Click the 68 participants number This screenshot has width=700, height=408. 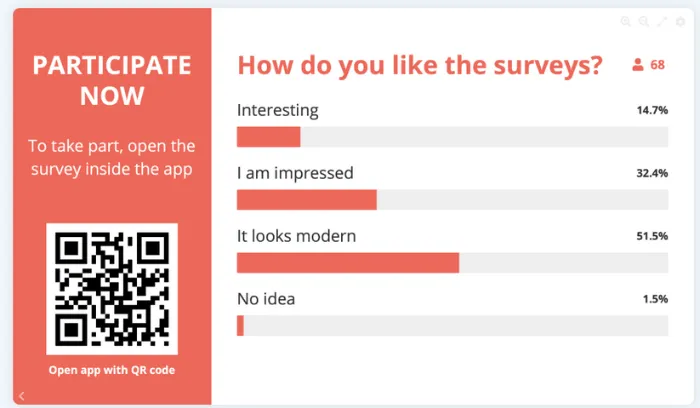point(657,65)
